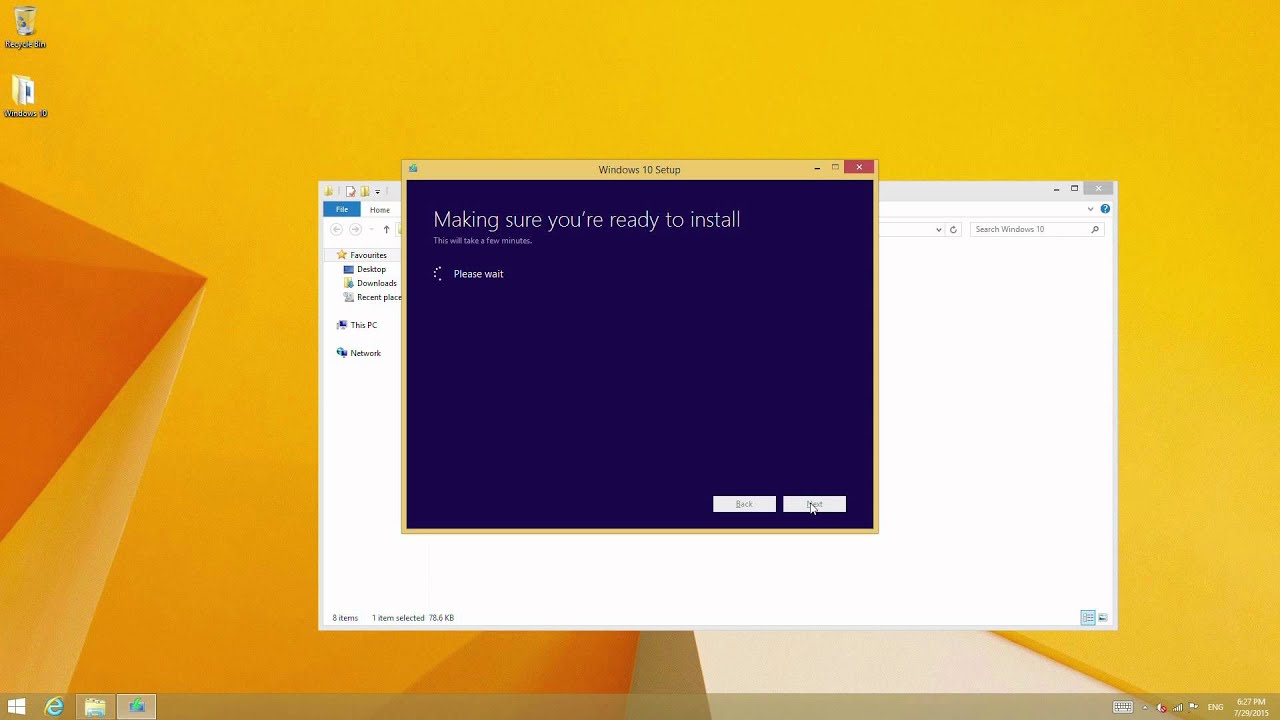Select Favourites in the navigation pane

tap(368, 255)
